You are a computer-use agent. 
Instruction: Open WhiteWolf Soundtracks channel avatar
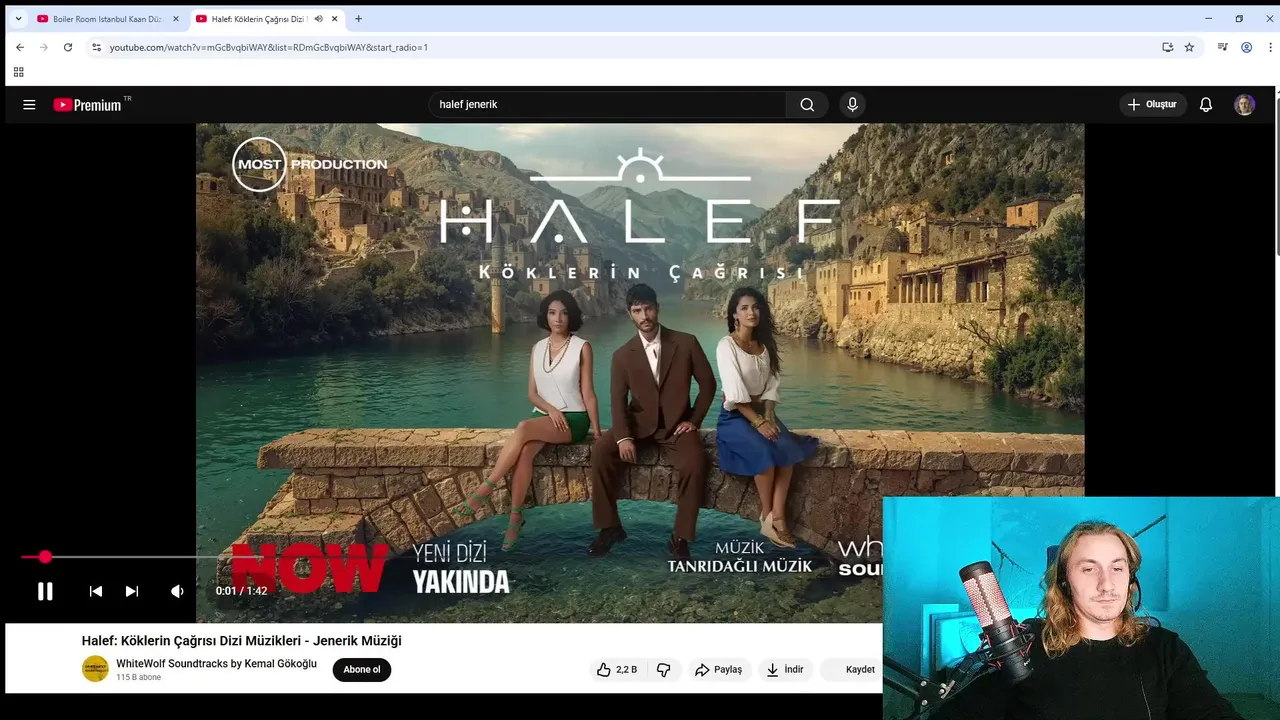95,669
